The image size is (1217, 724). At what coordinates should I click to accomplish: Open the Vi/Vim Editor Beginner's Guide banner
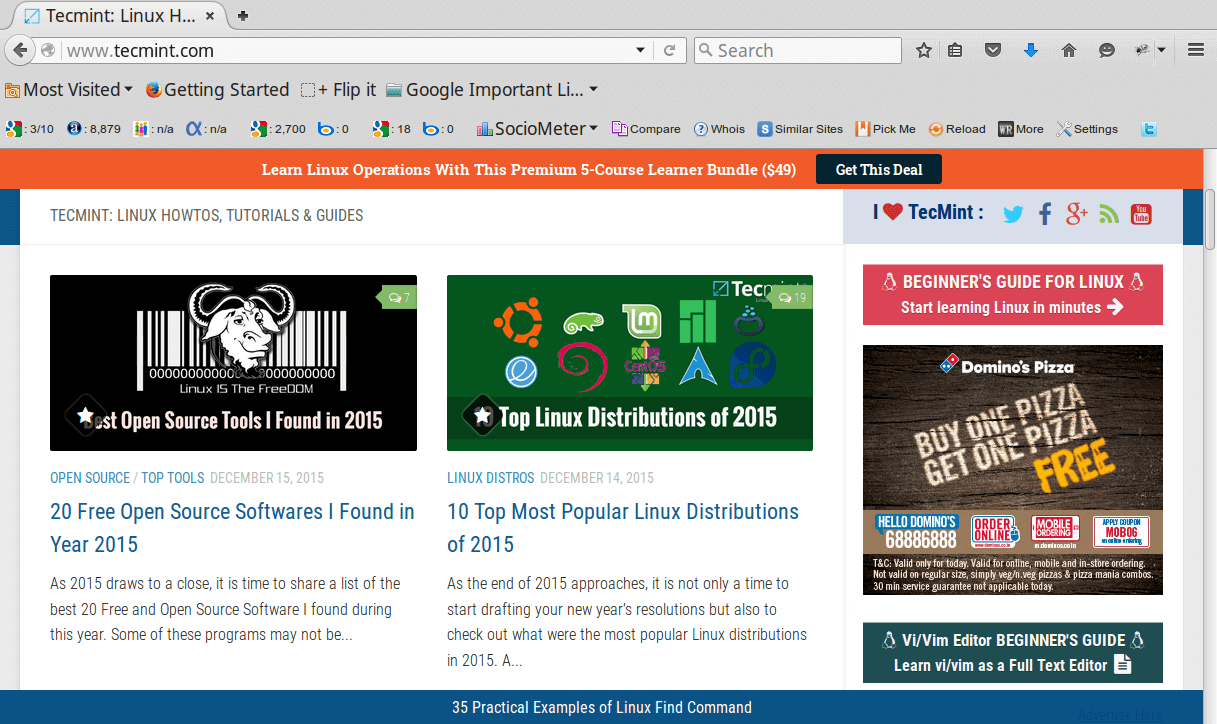pyautogui.click(x=1013, y=652)
